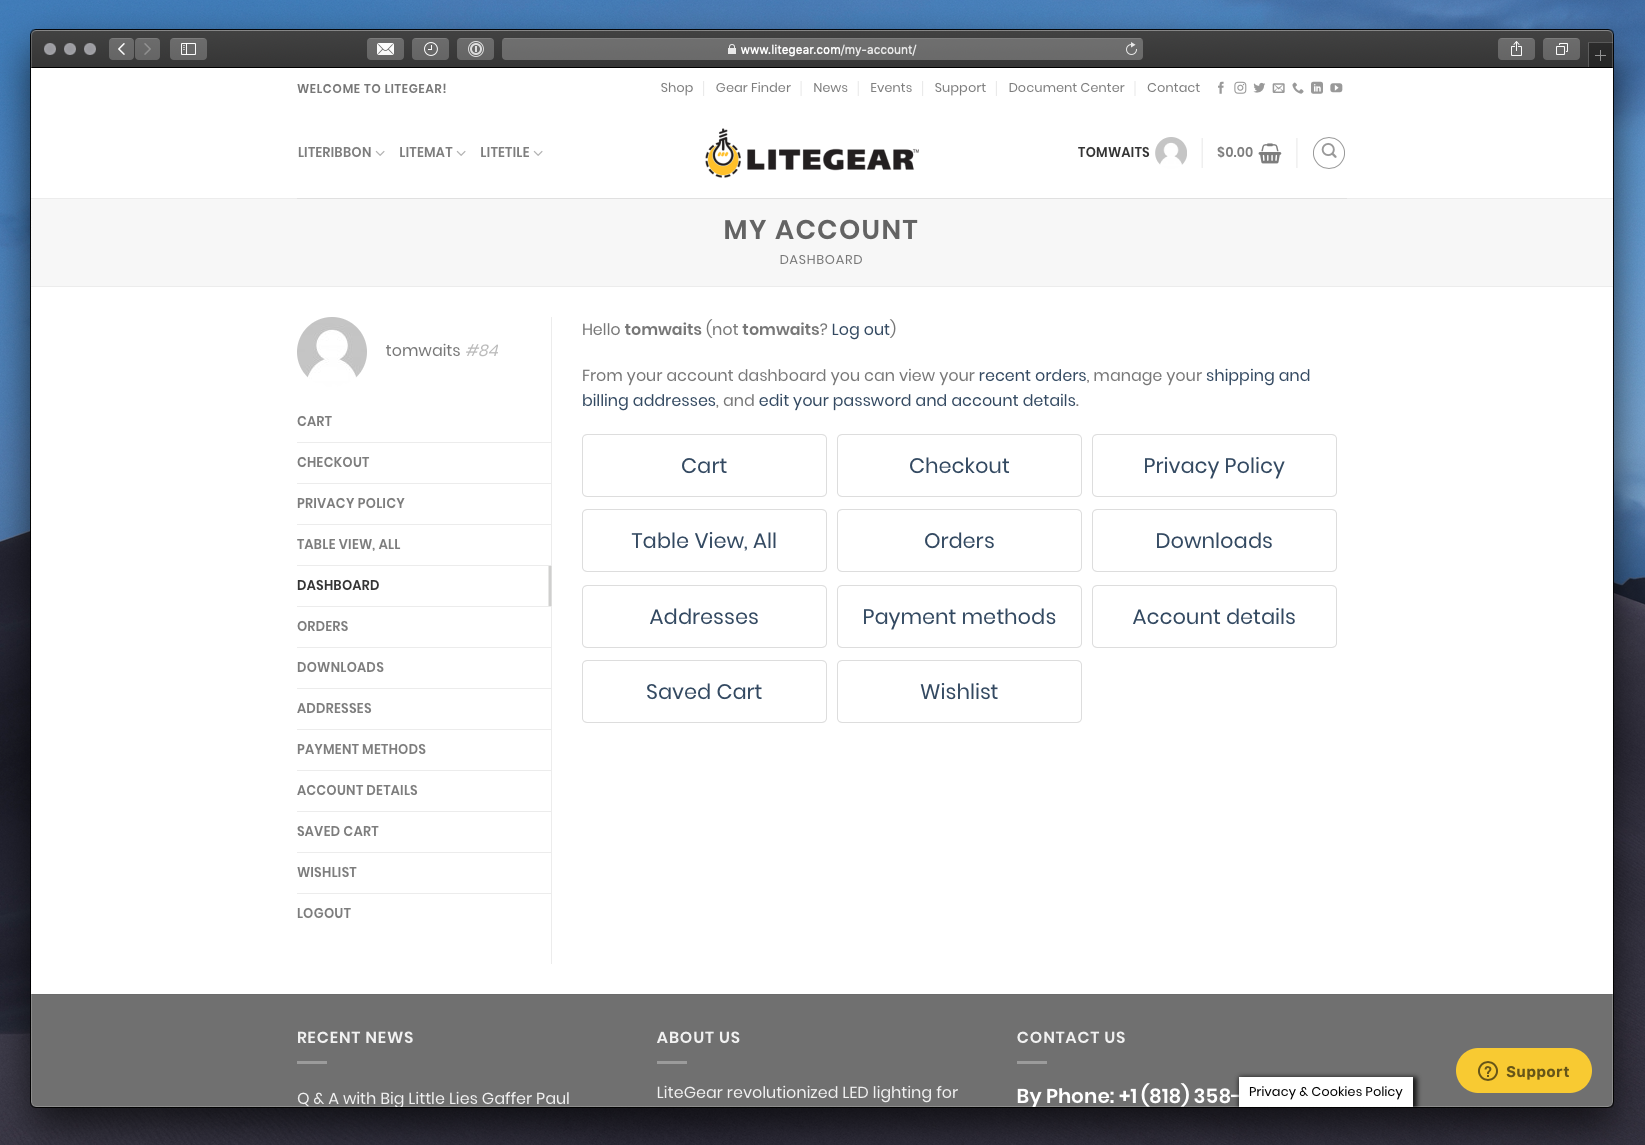Click the Account details dashboard tile

(x=1214, y=616)
